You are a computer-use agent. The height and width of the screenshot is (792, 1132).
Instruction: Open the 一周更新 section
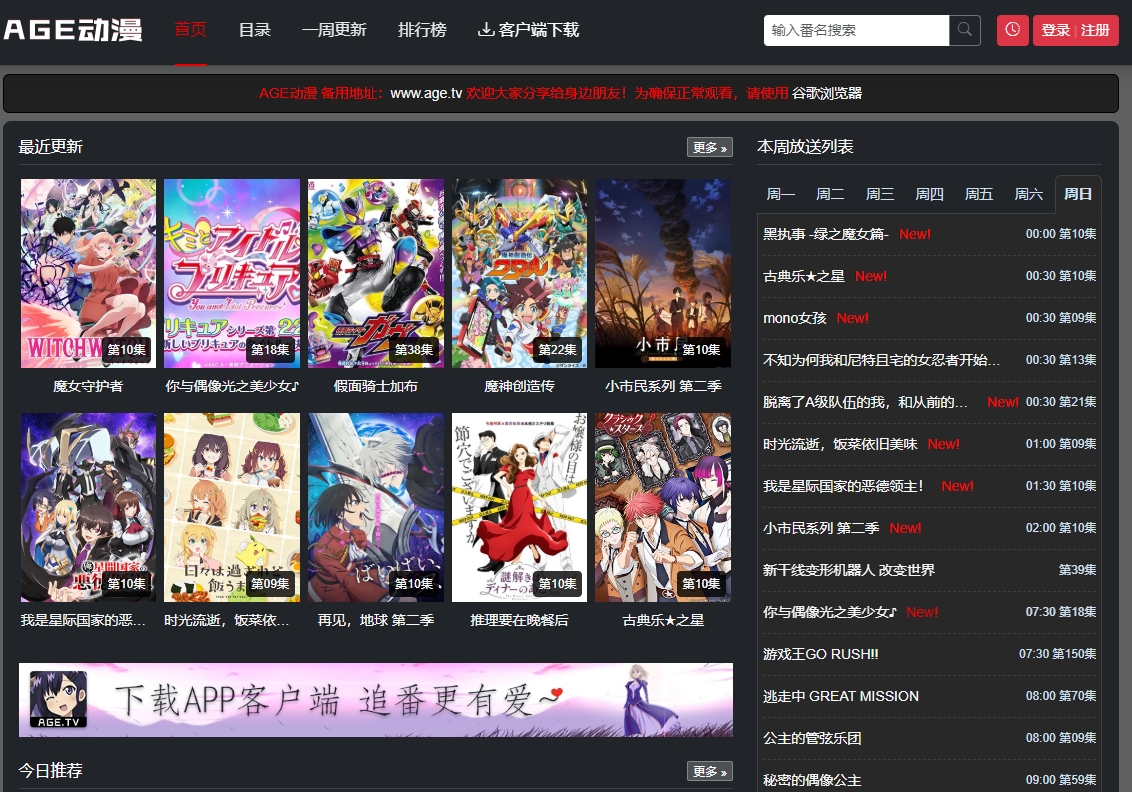point(334,30)
